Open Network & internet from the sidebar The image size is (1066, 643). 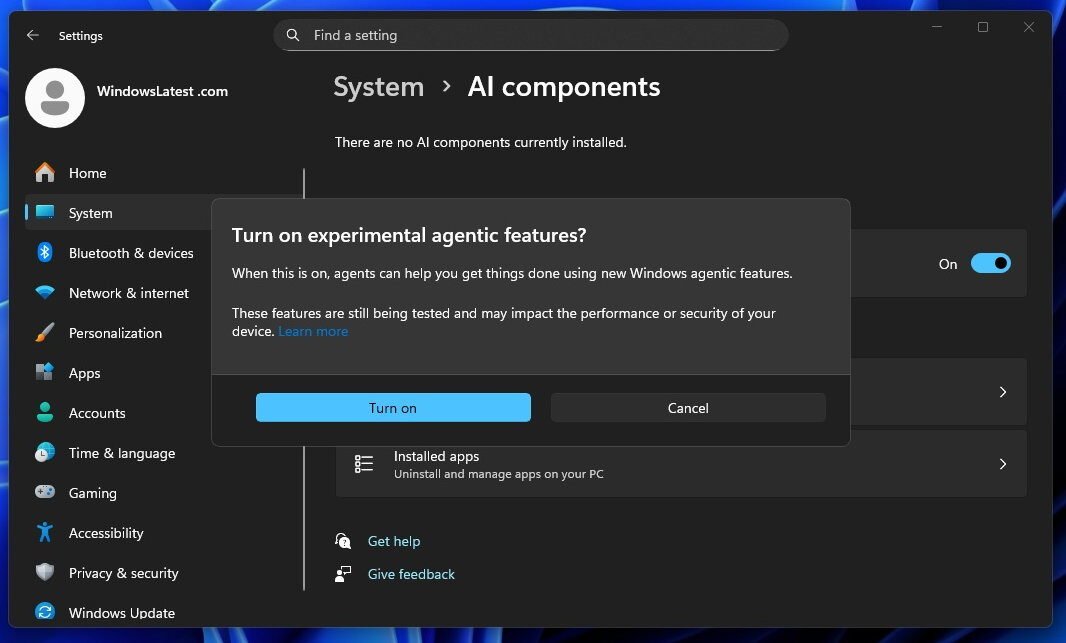click(x=45, y=293)
